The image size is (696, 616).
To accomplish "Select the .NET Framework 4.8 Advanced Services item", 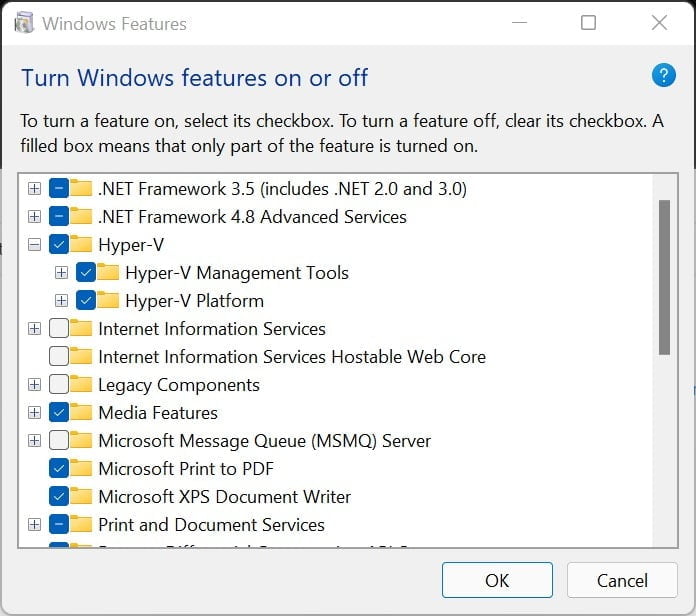I will click(x=252, y=217).
